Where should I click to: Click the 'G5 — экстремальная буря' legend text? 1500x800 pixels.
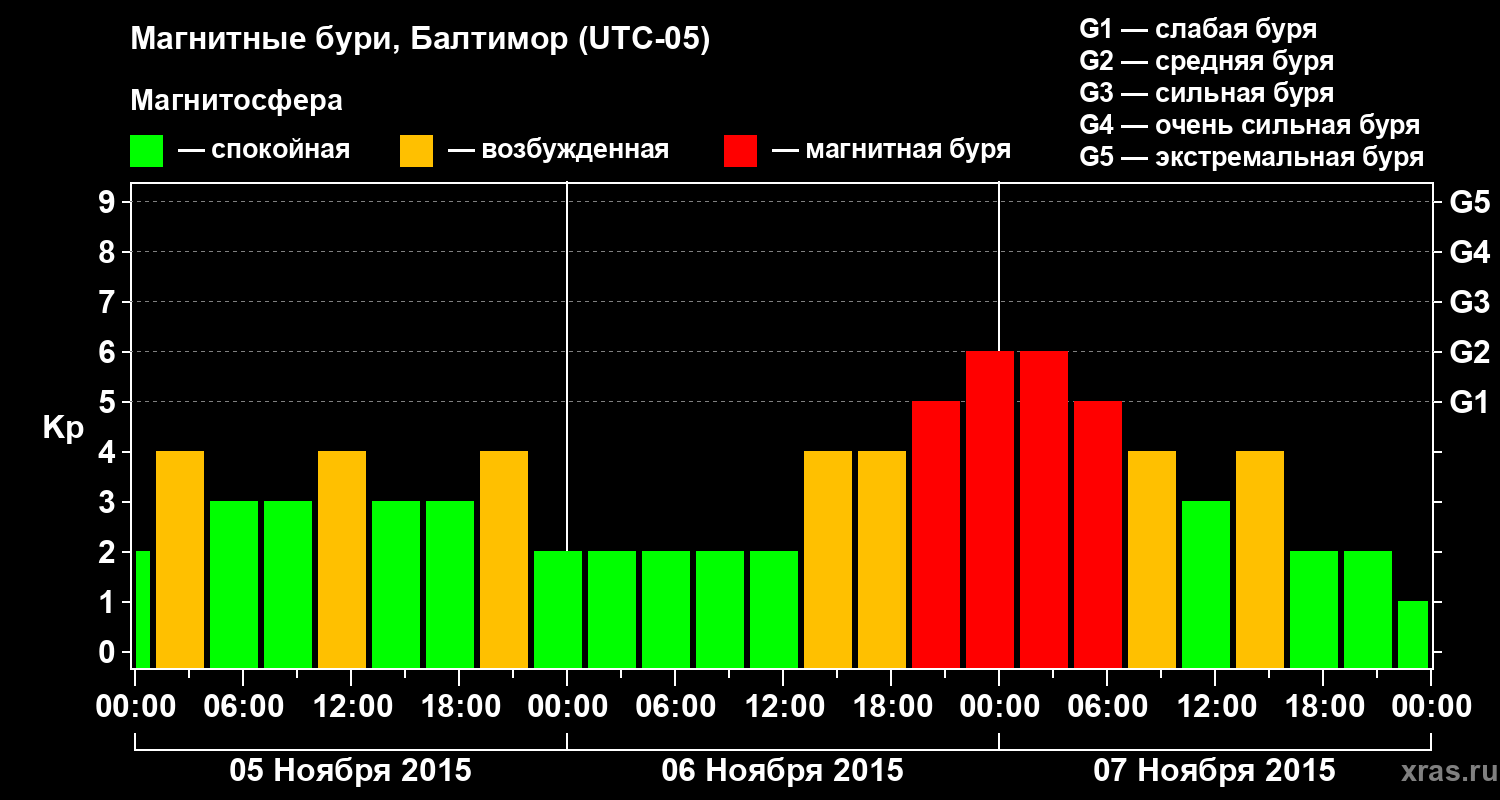click(x=1252, y=157)
